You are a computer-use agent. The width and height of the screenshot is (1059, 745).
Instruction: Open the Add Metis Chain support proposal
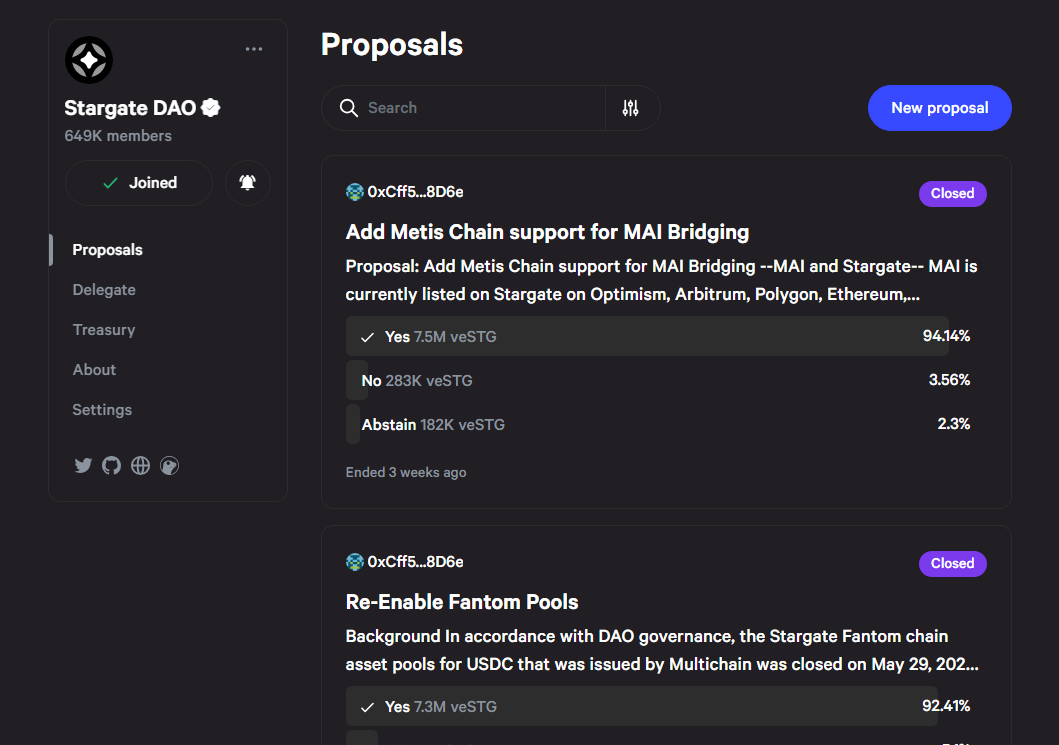(x=547, y=233)
